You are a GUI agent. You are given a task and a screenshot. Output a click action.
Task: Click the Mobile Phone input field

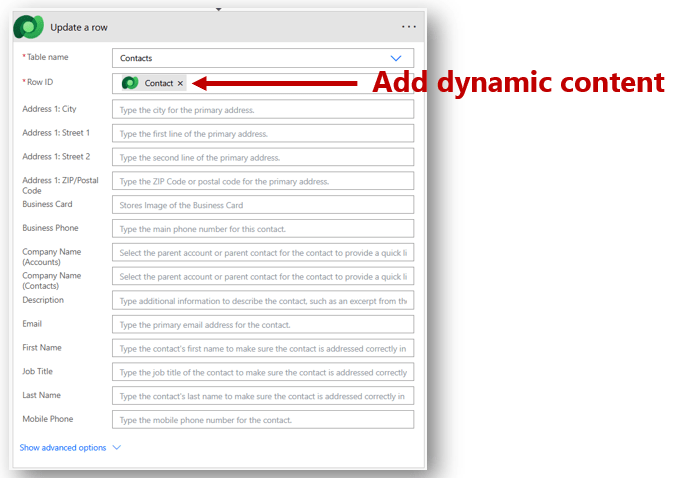tap(263, 420)
